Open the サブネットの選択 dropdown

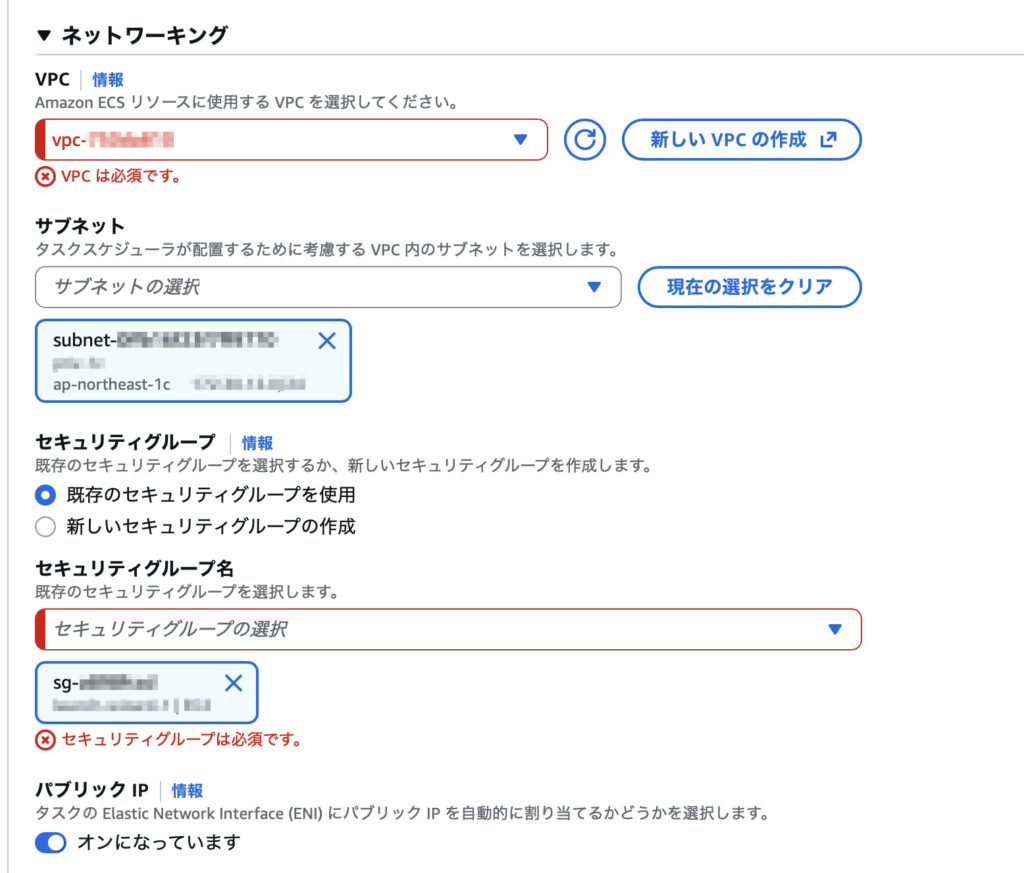click(x=328, y=287)
